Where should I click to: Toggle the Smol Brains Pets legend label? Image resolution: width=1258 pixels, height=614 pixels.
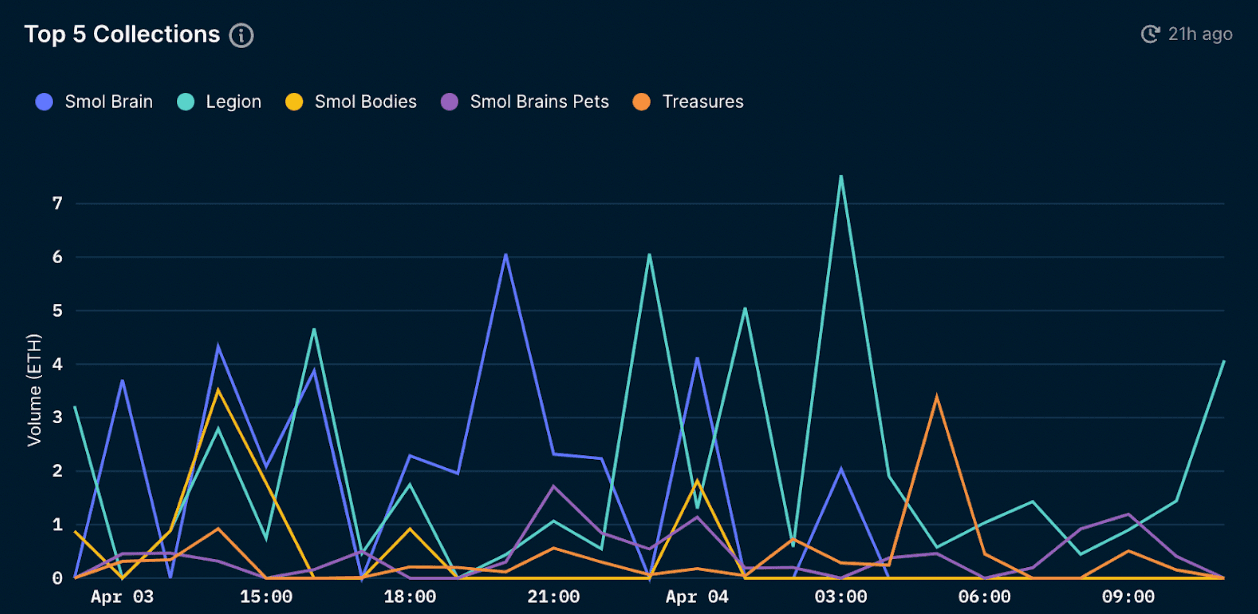click(539, 102)
